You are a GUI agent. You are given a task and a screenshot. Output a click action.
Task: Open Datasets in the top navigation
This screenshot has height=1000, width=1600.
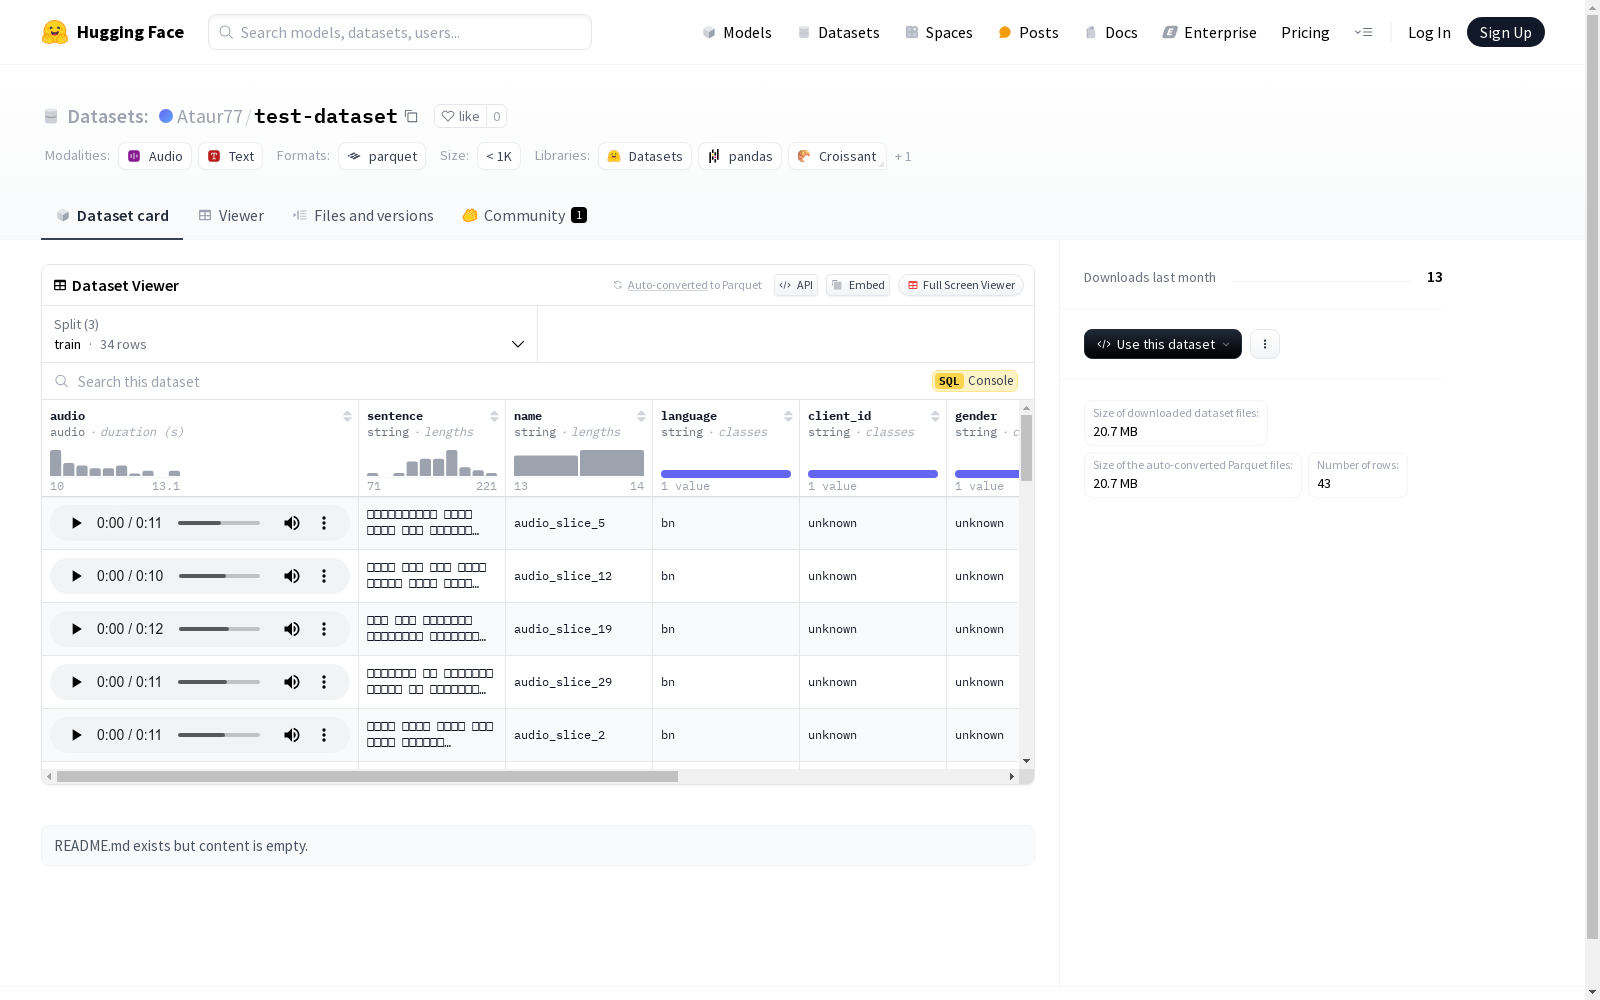(x=838, y=32)
